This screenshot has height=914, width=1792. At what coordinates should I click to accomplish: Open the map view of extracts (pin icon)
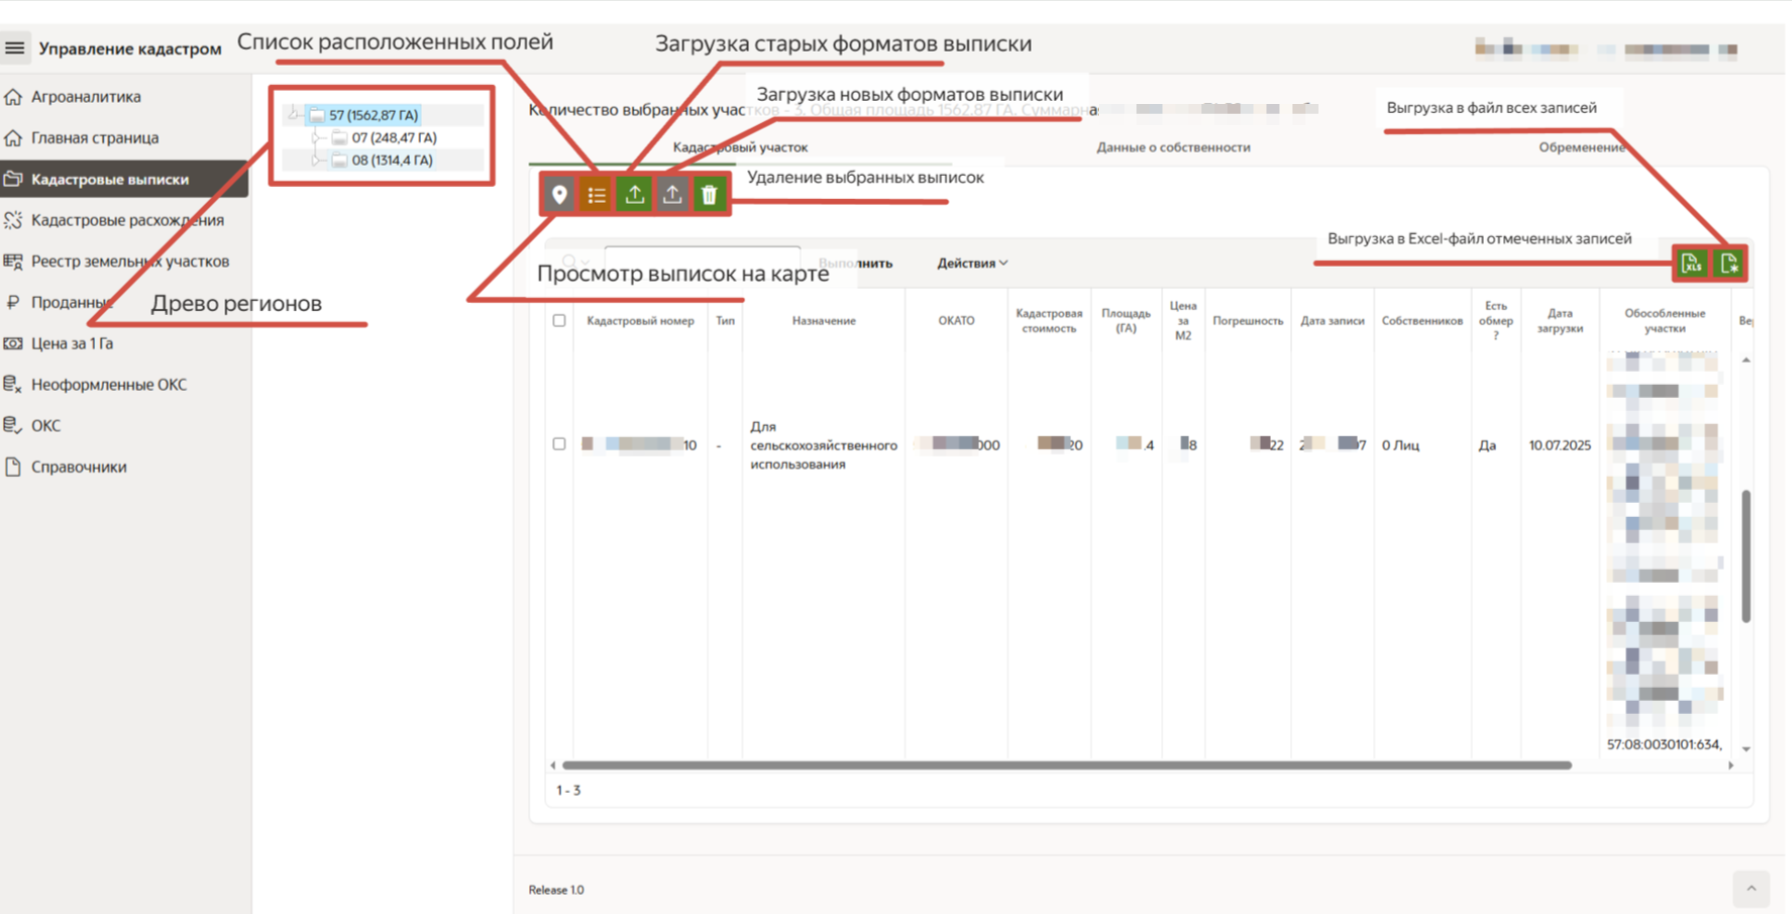(x=559, y=195)
